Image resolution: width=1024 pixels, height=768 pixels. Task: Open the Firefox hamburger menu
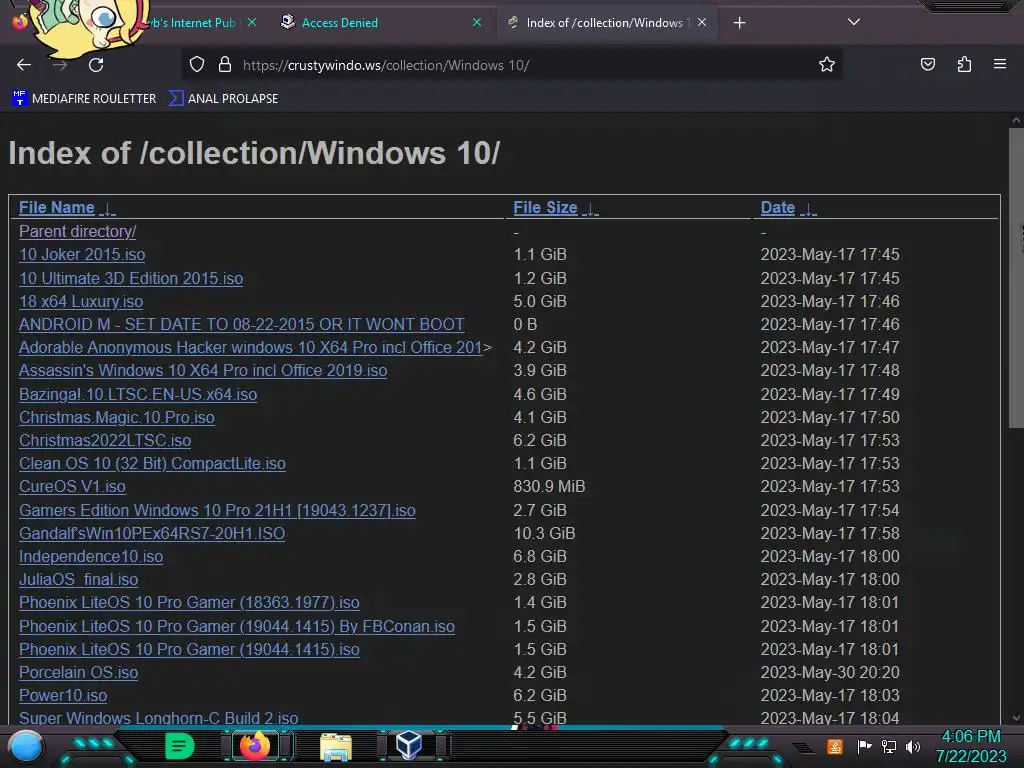(1000, 65)
